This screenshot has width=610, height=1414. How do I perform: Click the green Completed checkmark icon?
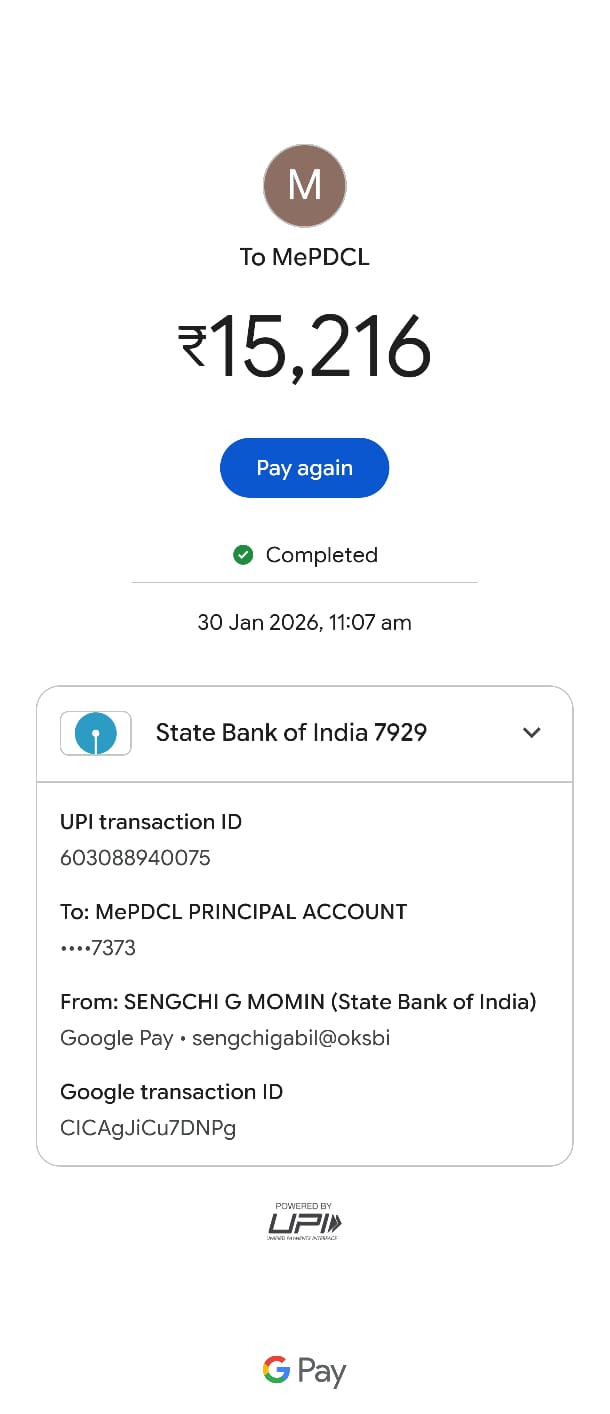(x=243, y=555)
